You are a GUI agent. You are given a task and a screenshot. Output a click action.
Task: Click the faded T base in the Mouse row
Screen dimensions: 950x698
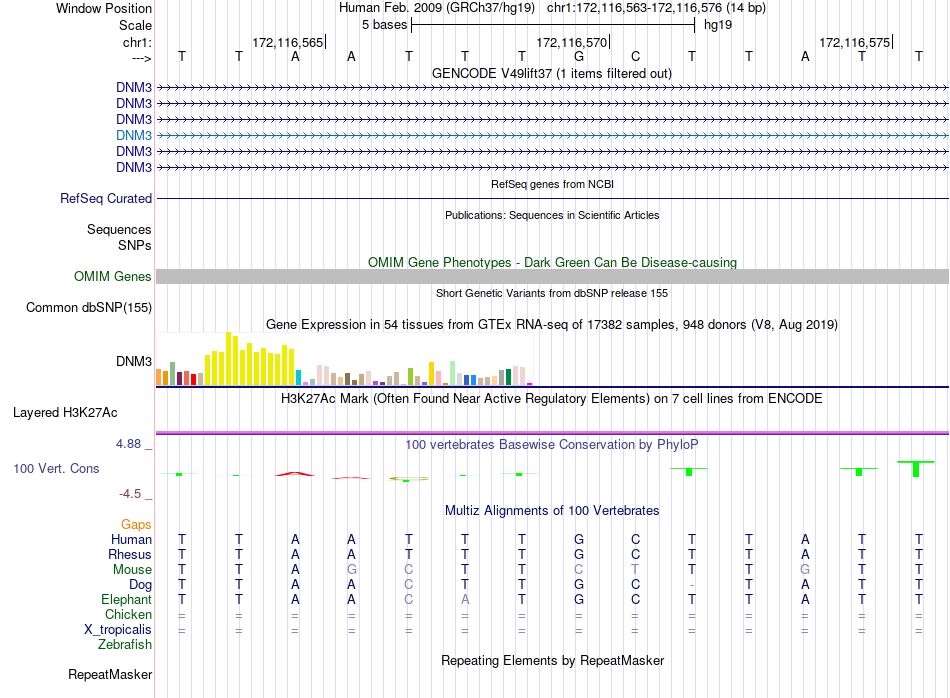click(x=635, y=570)
